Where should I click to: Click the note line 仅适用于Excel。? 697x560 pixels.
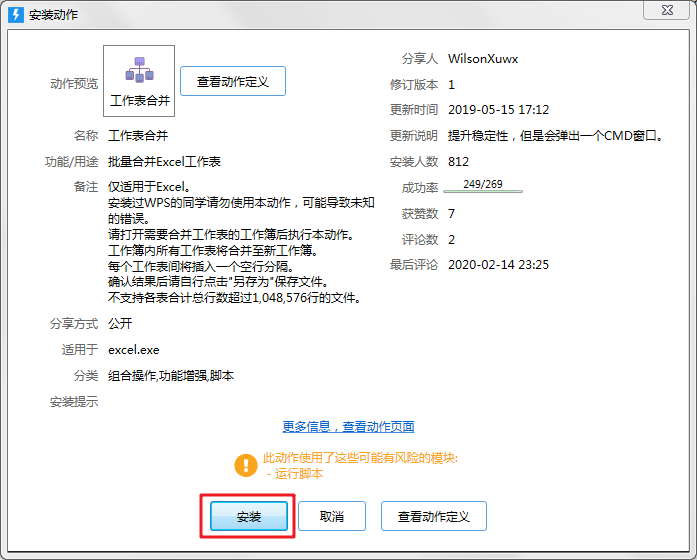149,187
